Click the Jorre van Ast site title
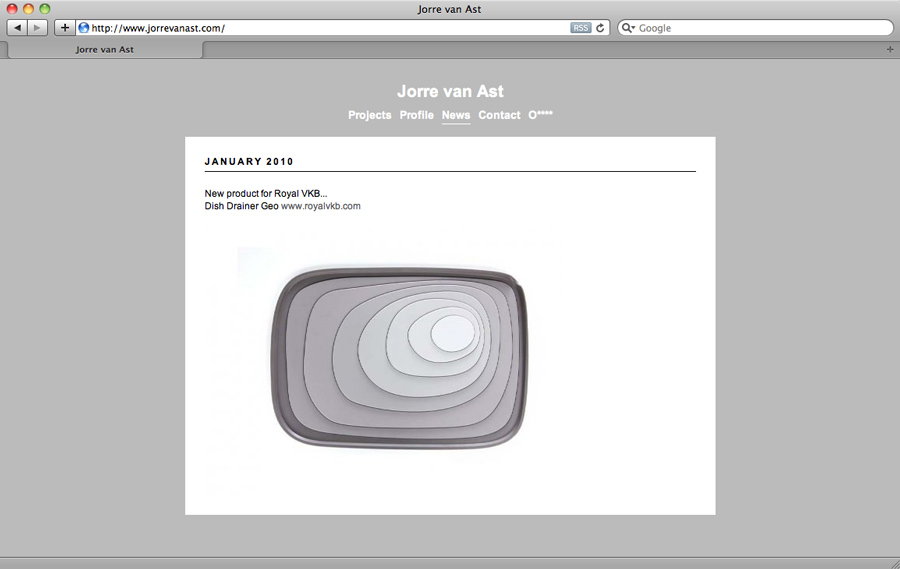This screenshot has height=569, width=900. click(450, 91)
